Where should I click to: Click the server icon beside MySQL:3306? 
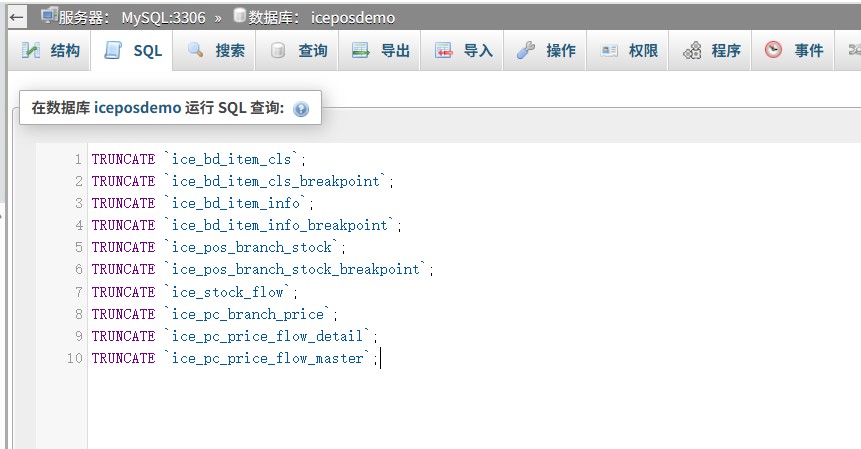click(49, 16)
